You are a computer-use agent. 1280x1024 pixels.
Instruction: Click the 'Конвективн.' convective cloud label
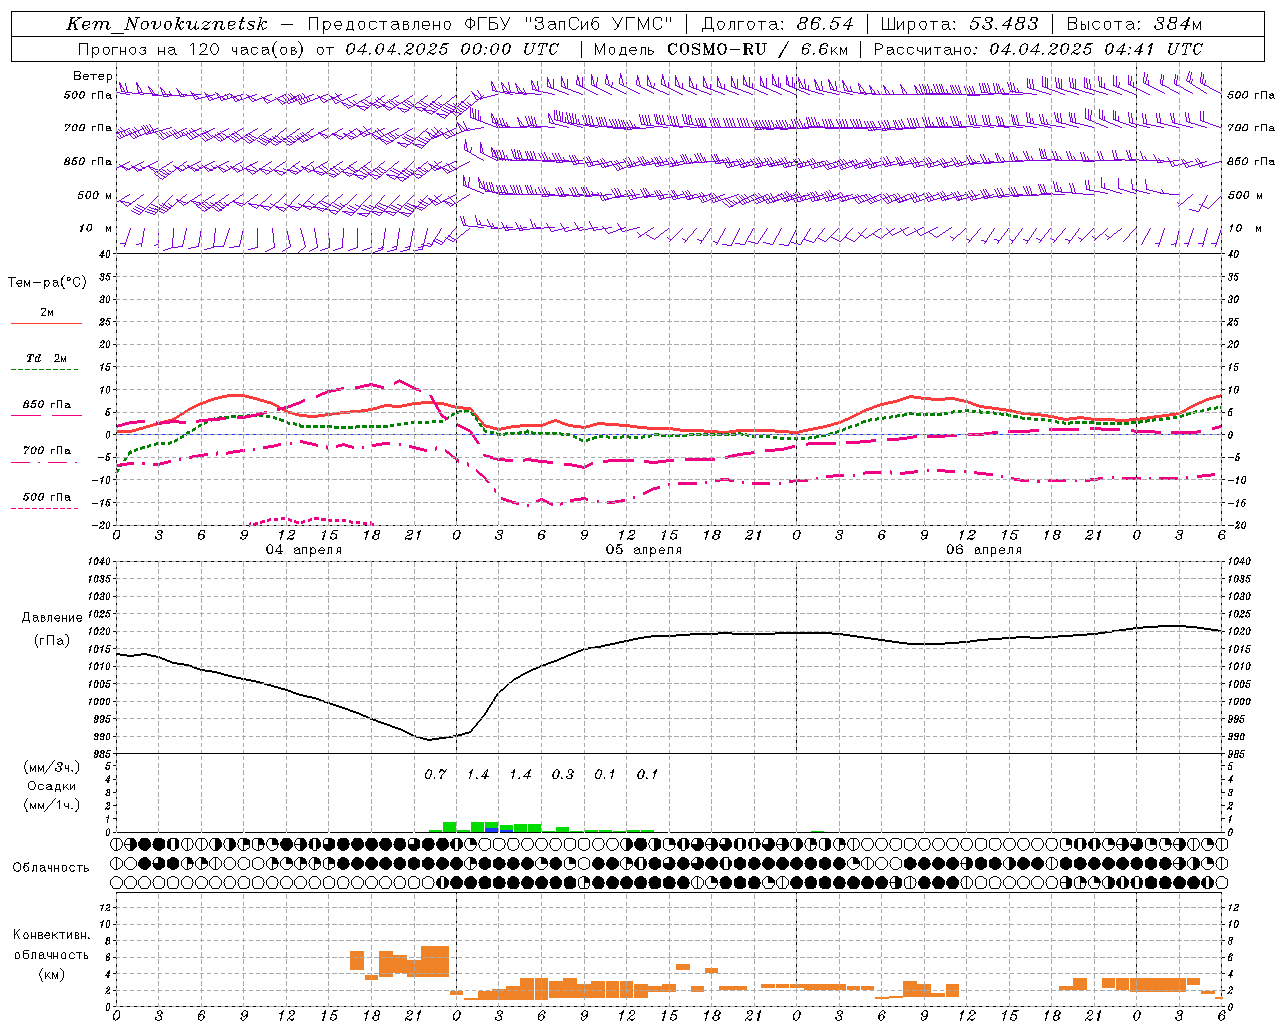point(51,935)
